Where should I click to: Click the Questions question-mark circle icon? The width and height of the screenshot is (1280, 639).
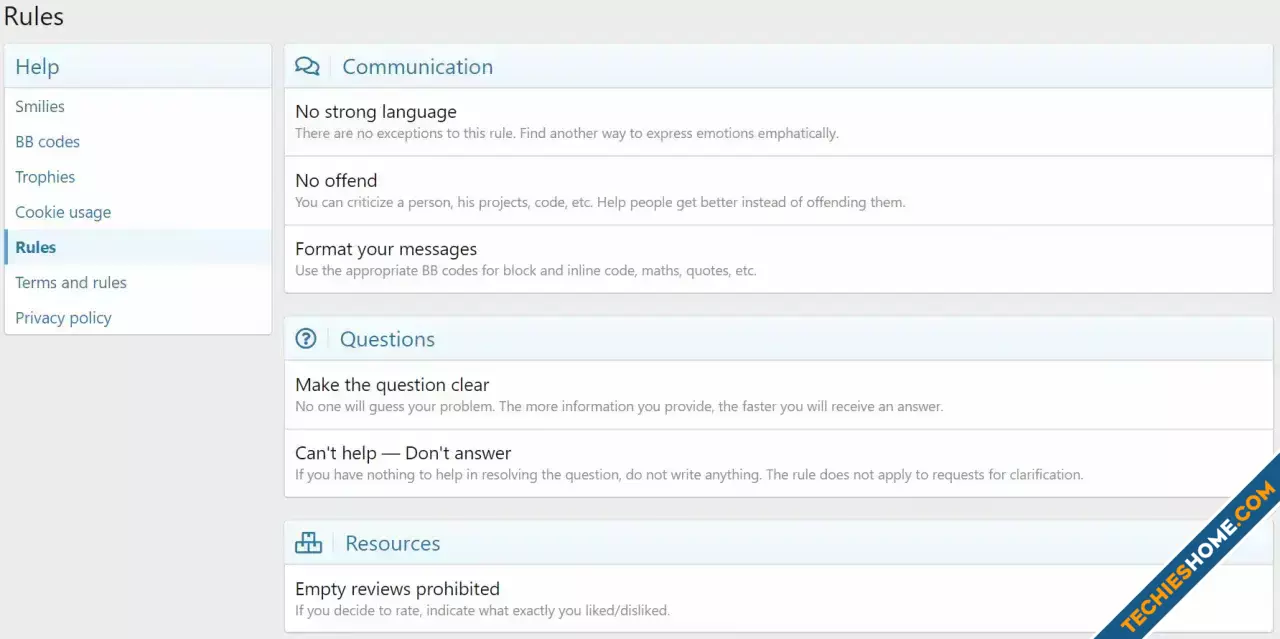306,339
